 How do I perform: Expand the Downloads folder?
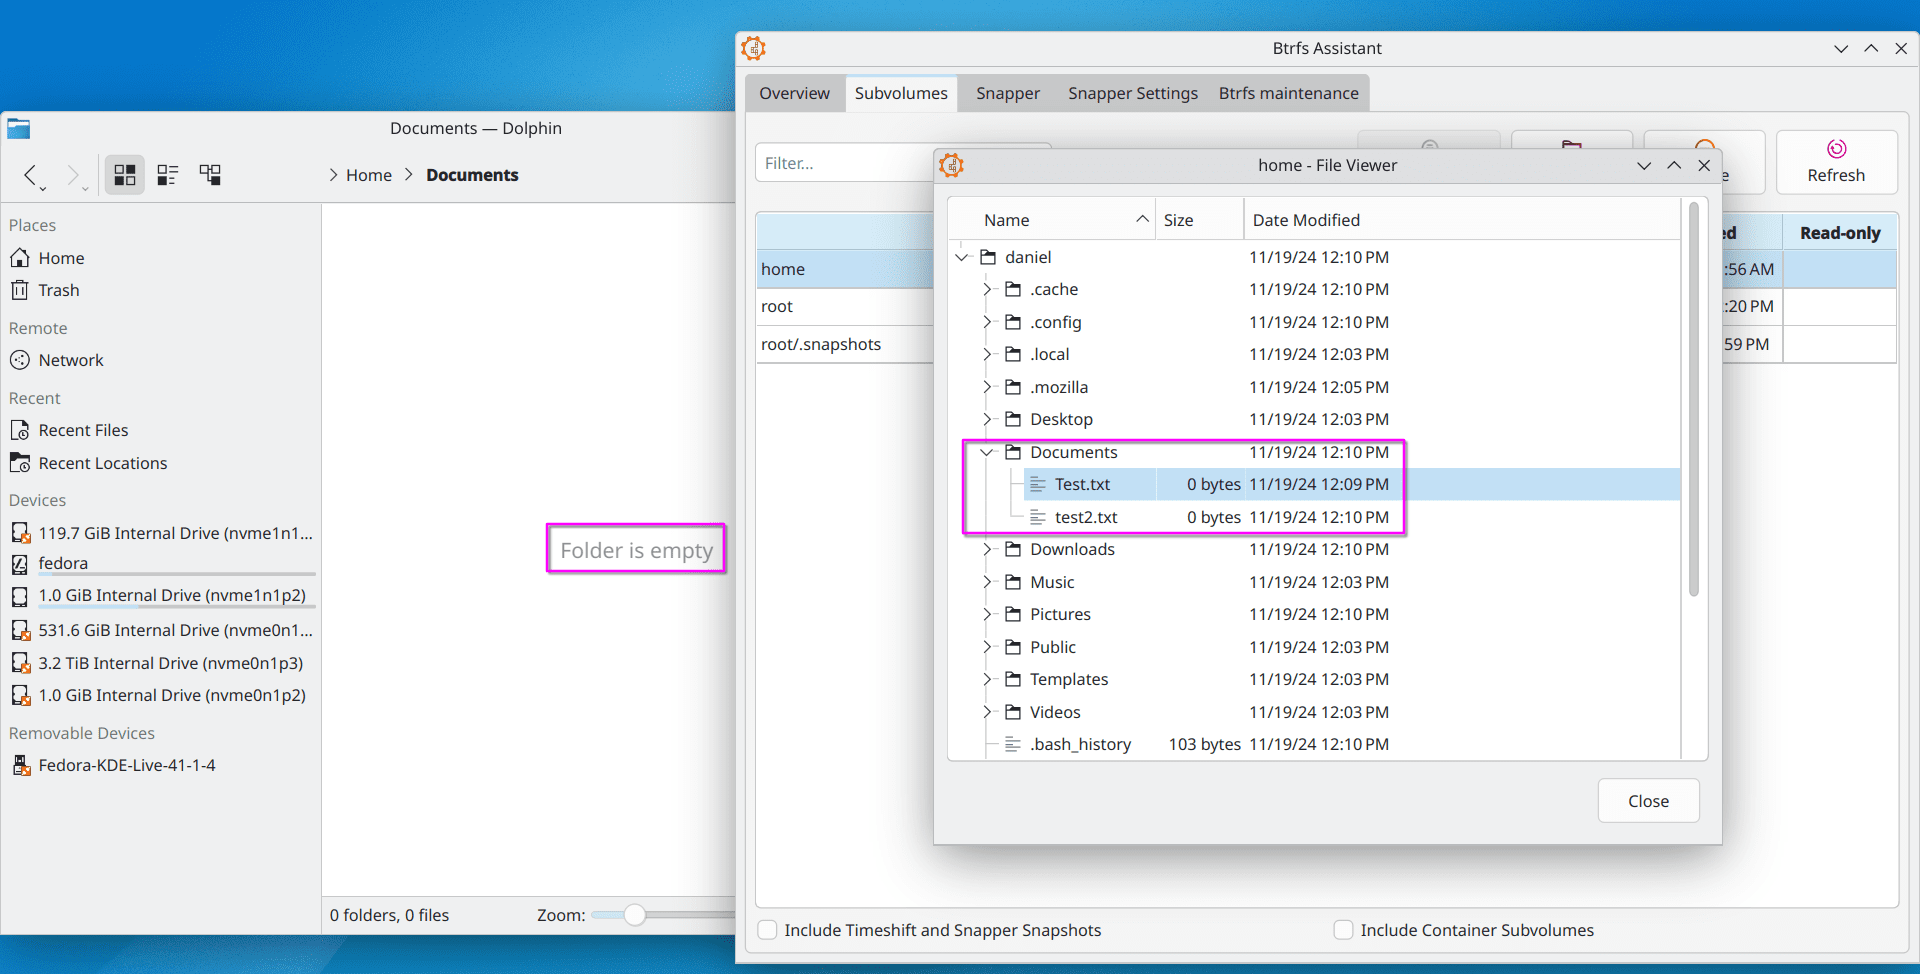click(x=987, y=549)
